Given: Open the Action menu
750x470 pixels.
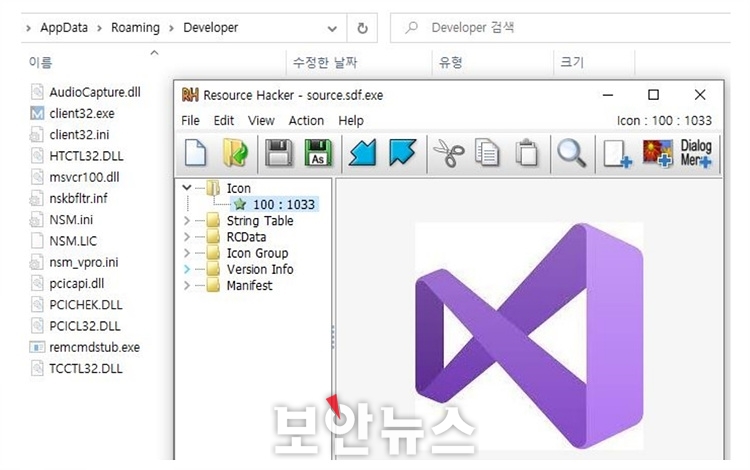Looking at the screenshot, I should coord(306,120).
